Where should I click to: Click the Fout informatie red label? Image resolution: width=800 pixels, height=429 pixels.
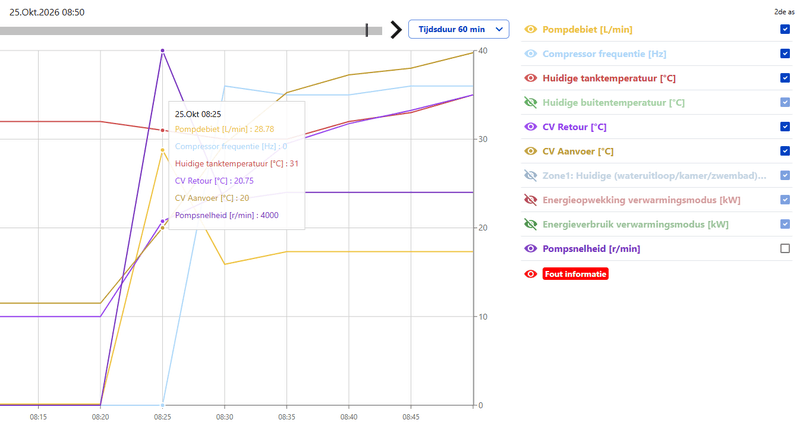click(575, 274)
